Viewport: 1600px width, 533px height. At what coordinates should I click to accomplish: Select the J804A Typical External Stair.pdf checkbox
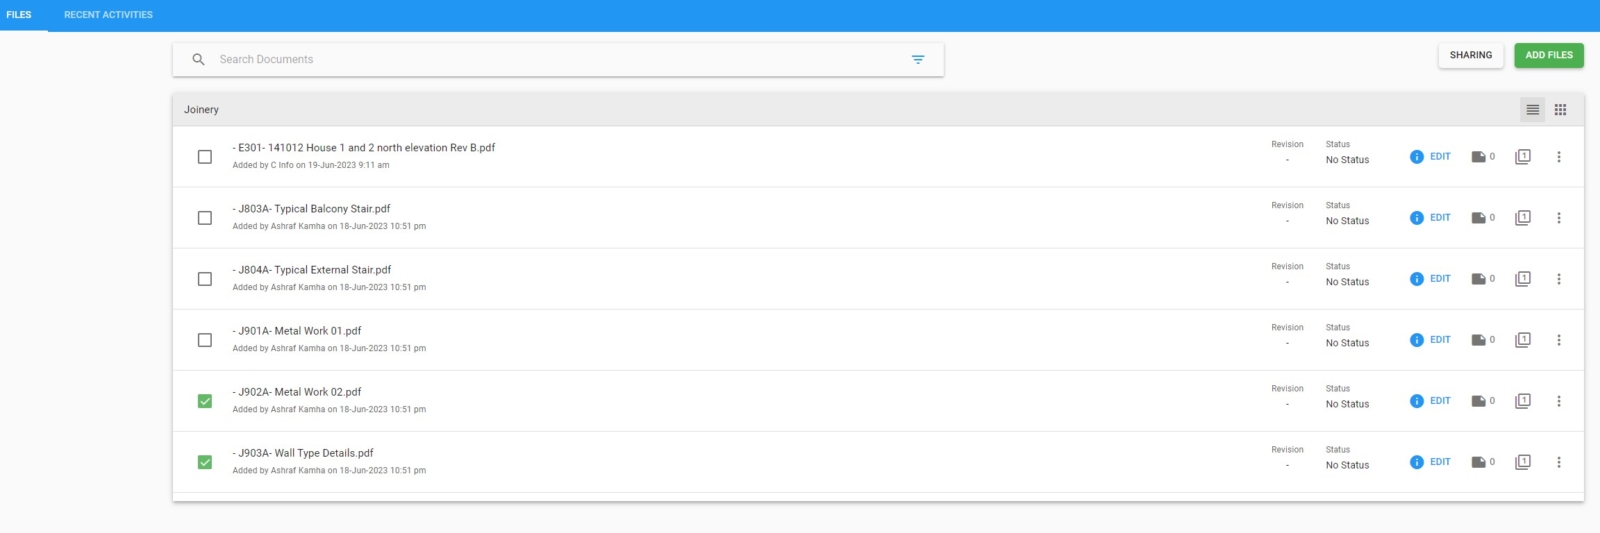pos(205,279)
